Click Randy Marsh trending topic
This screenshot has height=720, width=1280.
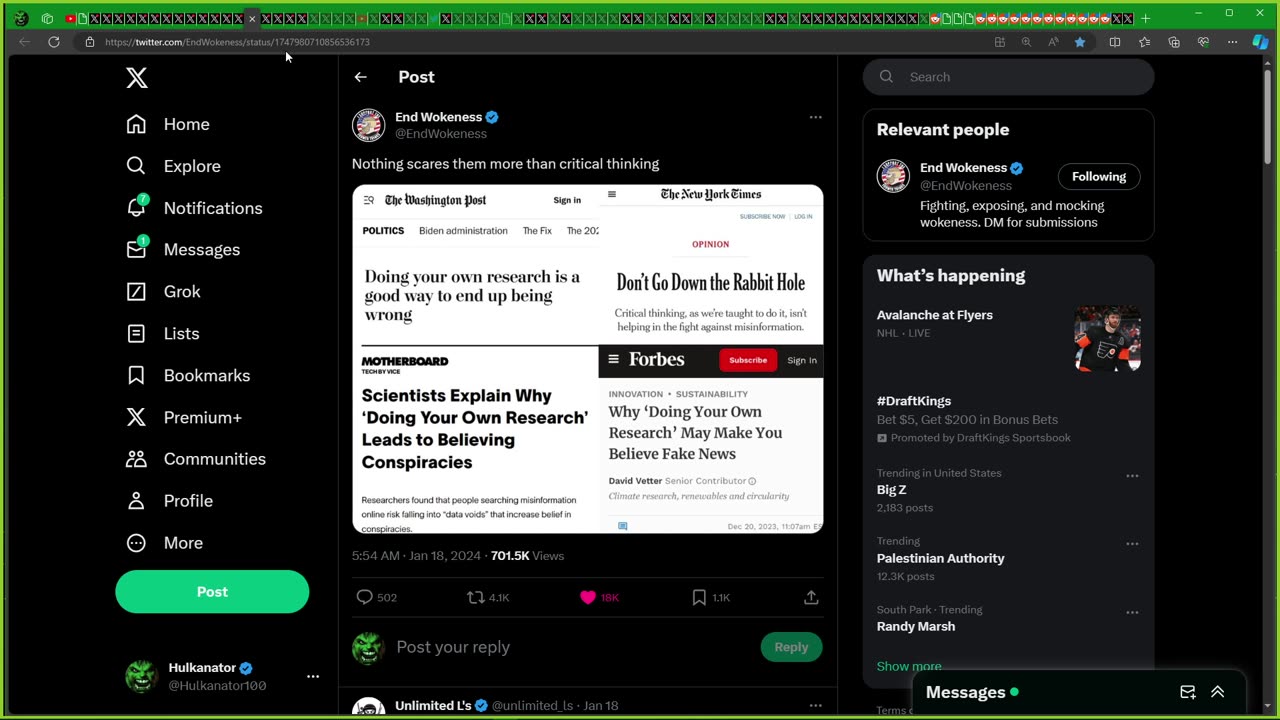(x=916, y=627)
